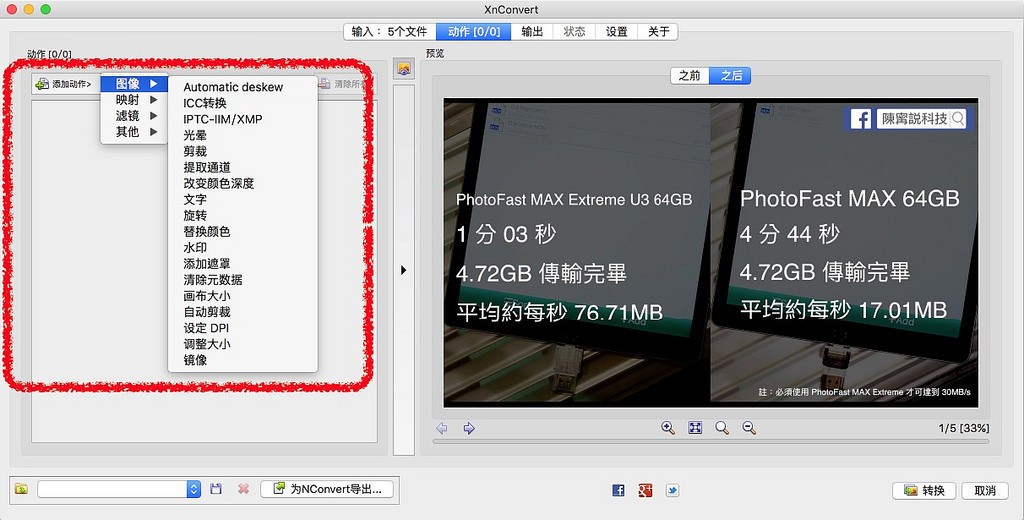Open the 滤镜 submenu
1024x520 pixels.
click(135, 116)
